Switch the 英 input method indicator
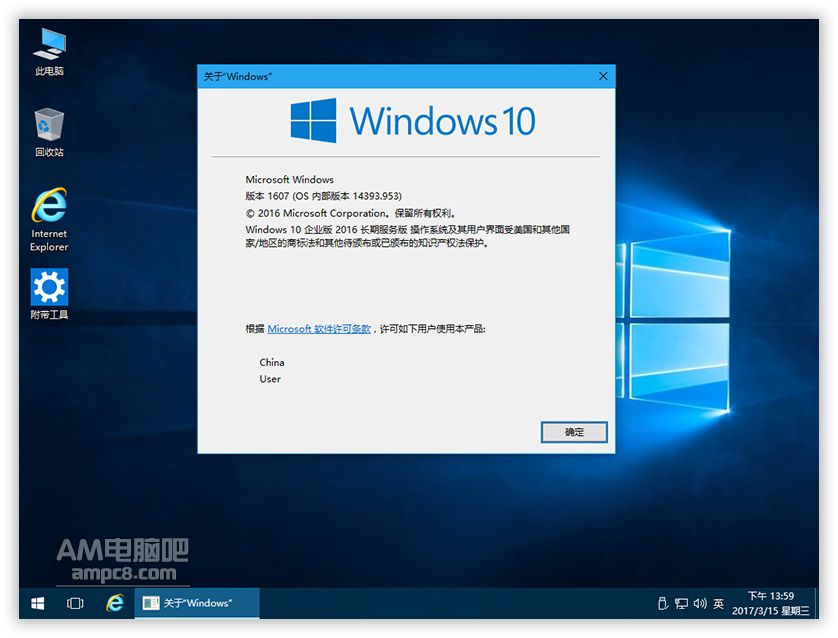Image resolution: width=838 pixels, height=638 pixels. (x=718, y=603)
